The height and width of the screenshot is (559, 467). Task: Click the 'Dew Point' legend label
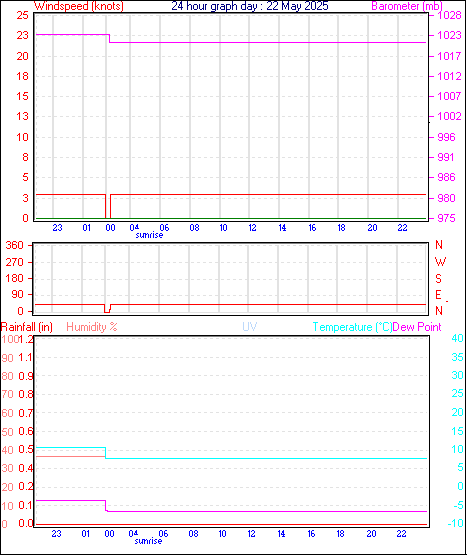tap(417, 327)
